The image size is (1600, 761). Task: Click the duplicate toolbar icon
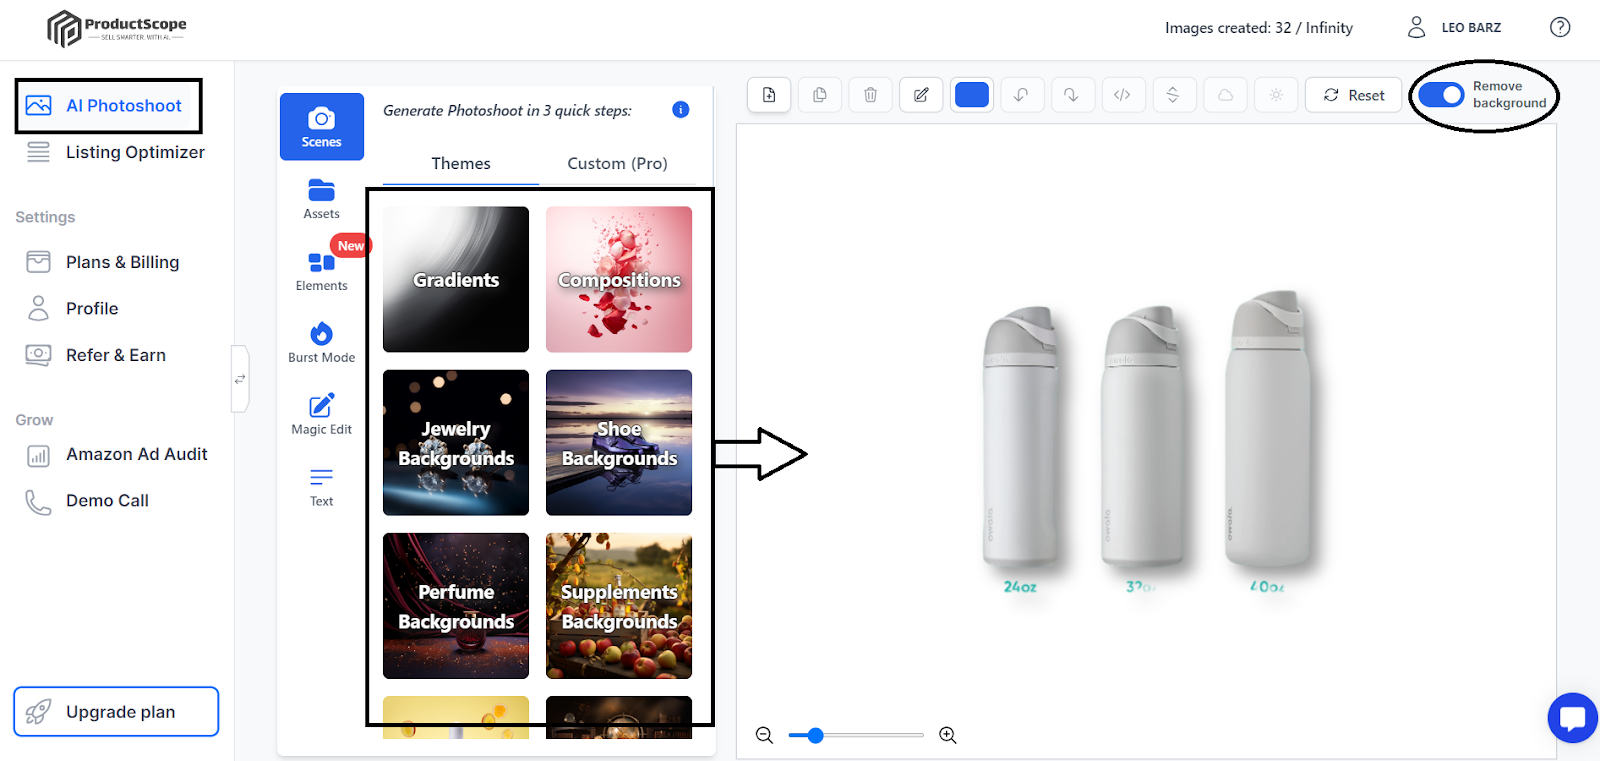pos(820,95)
